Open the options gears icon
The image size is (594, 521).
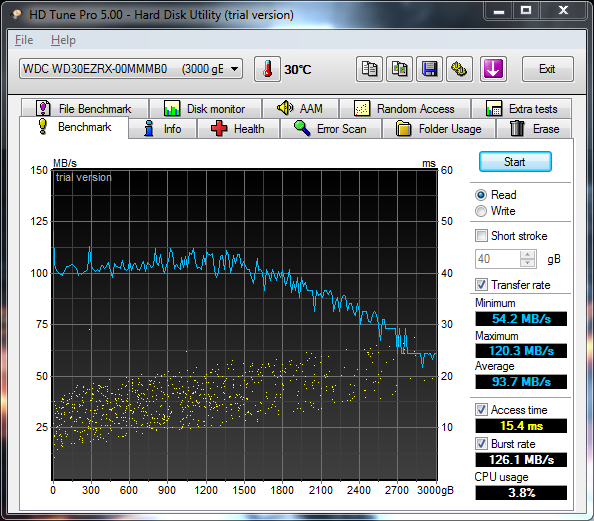tap(459, 69)
